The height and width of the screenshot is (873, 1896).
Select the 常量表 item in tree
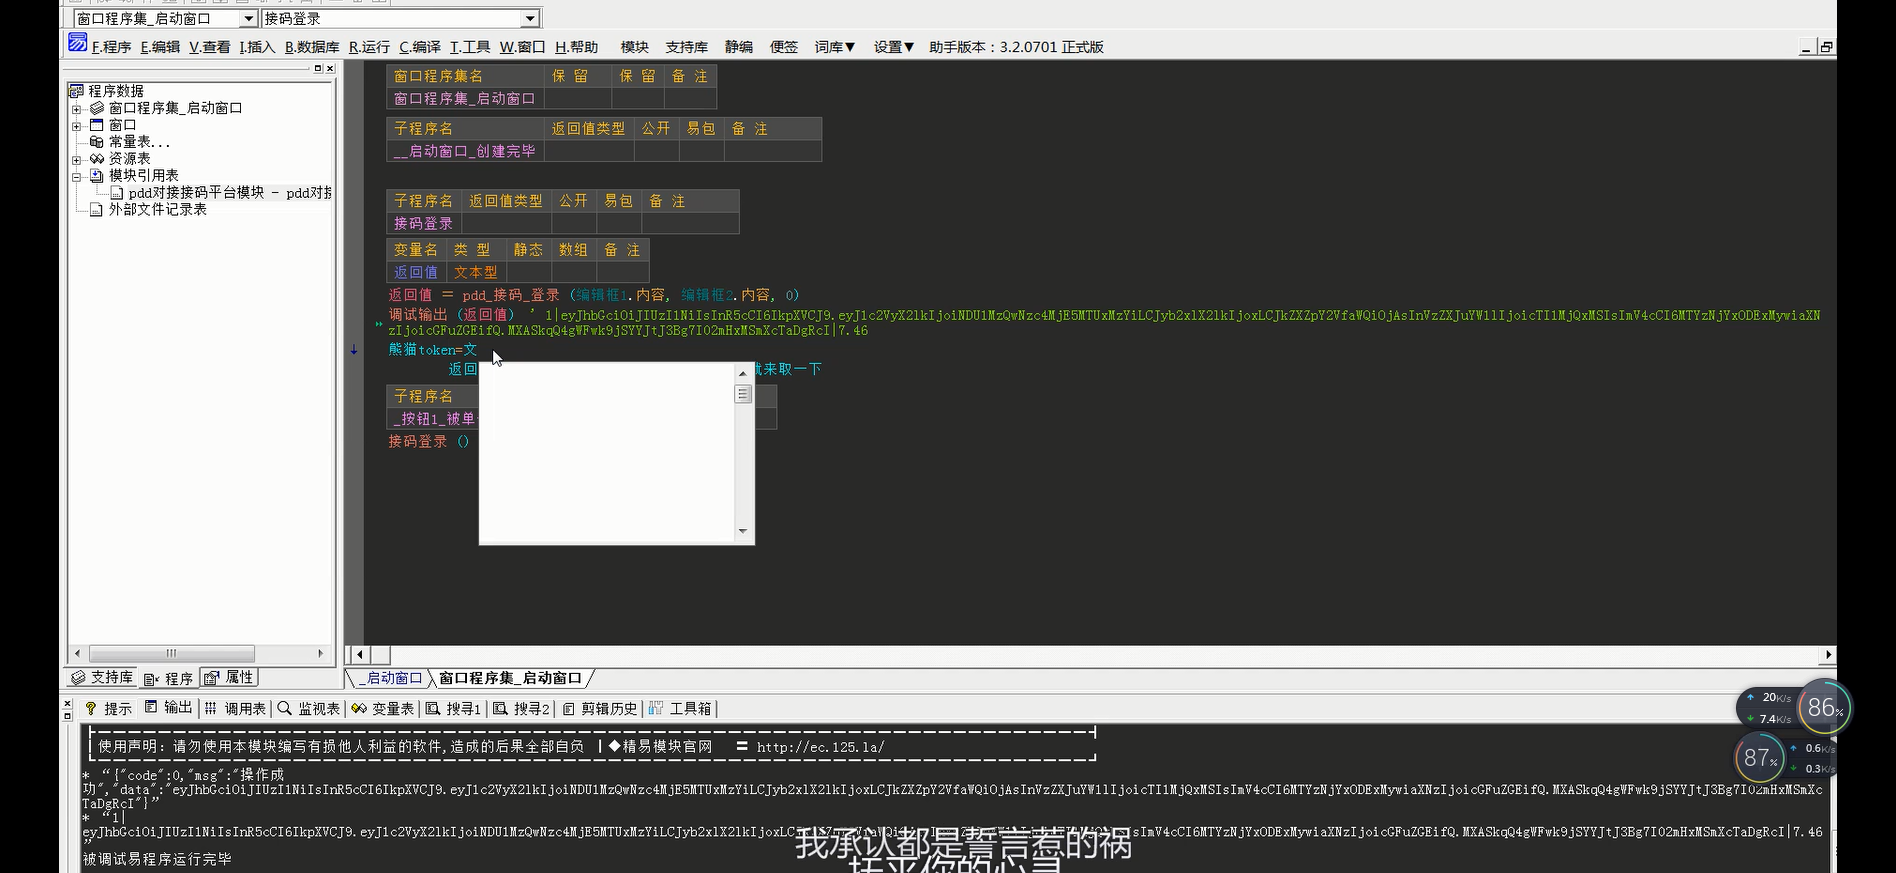(138, 142)
